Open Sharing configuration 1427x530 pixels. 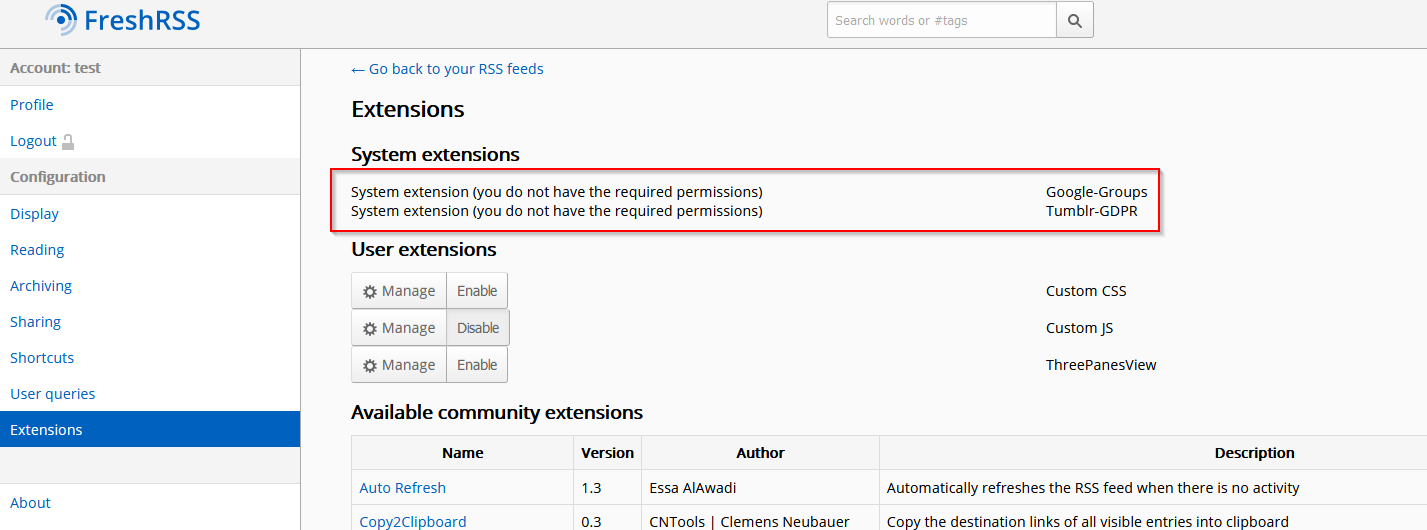[x=35, y=322]
